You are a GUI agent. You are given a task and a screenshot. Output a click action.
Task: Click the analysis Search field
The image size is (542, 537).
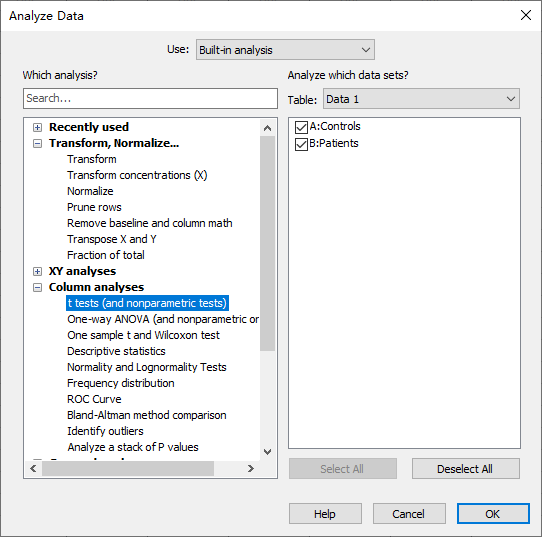coord(150,98)
